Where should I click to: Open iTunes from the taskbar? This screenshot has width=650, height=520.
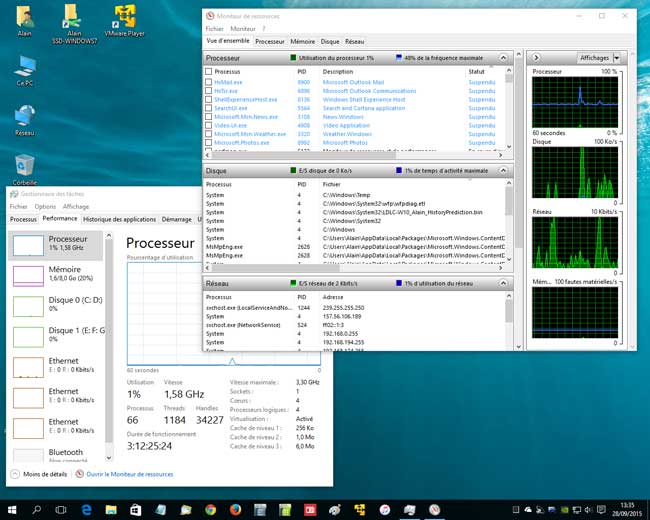point(385,510)
